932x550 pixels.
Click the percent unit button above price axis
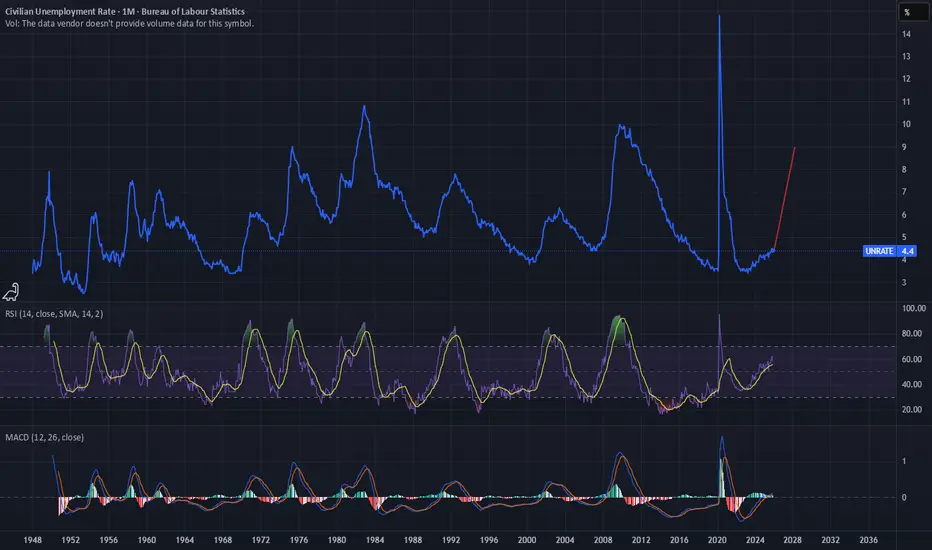click(906, 13)
